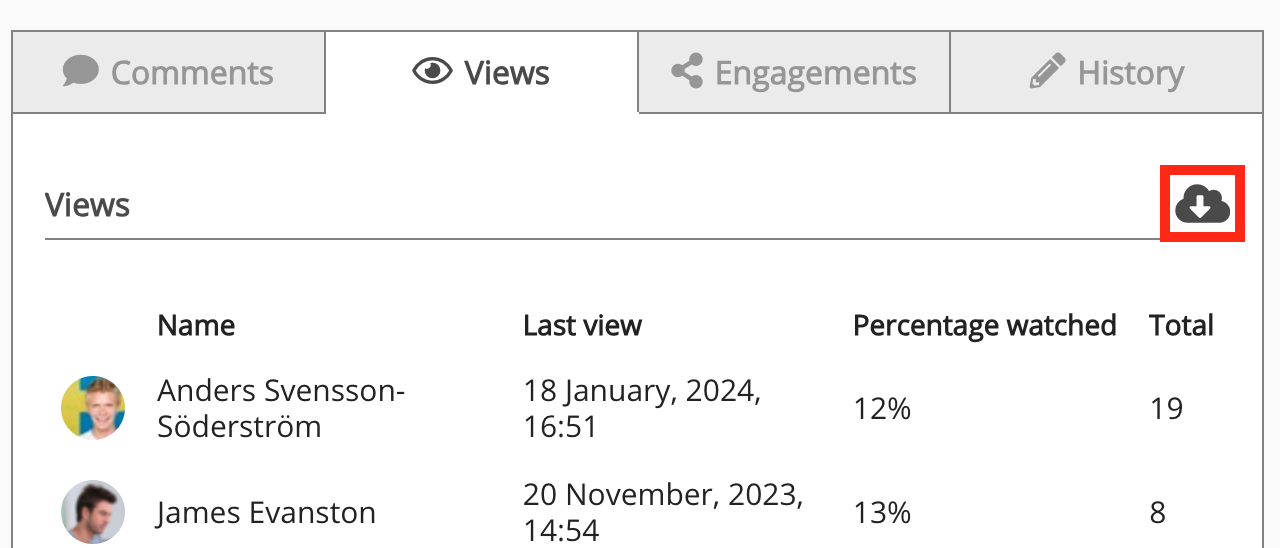This screenshot has width=1280, height=548.
Task: Click the Total column header
Action: coord(1181,325)
